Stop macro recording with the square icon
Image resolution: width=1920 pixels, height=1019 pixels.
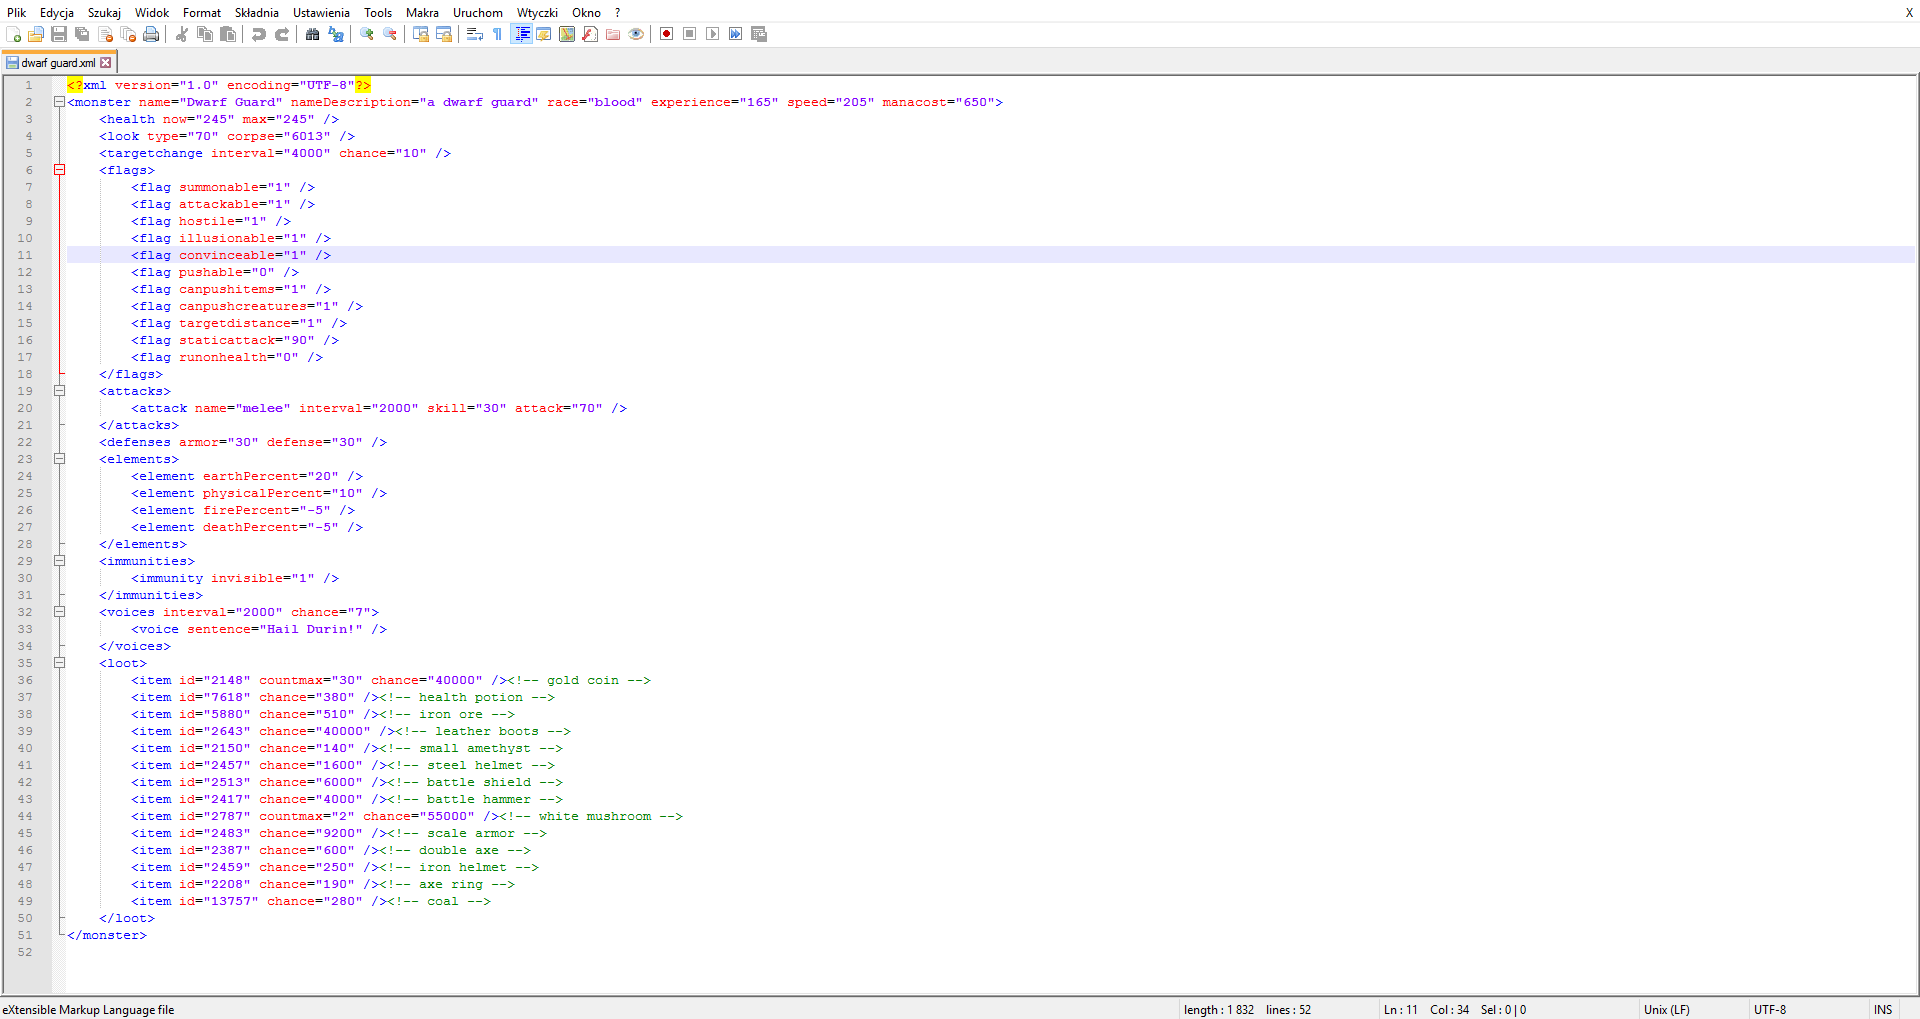pos(690,34)
